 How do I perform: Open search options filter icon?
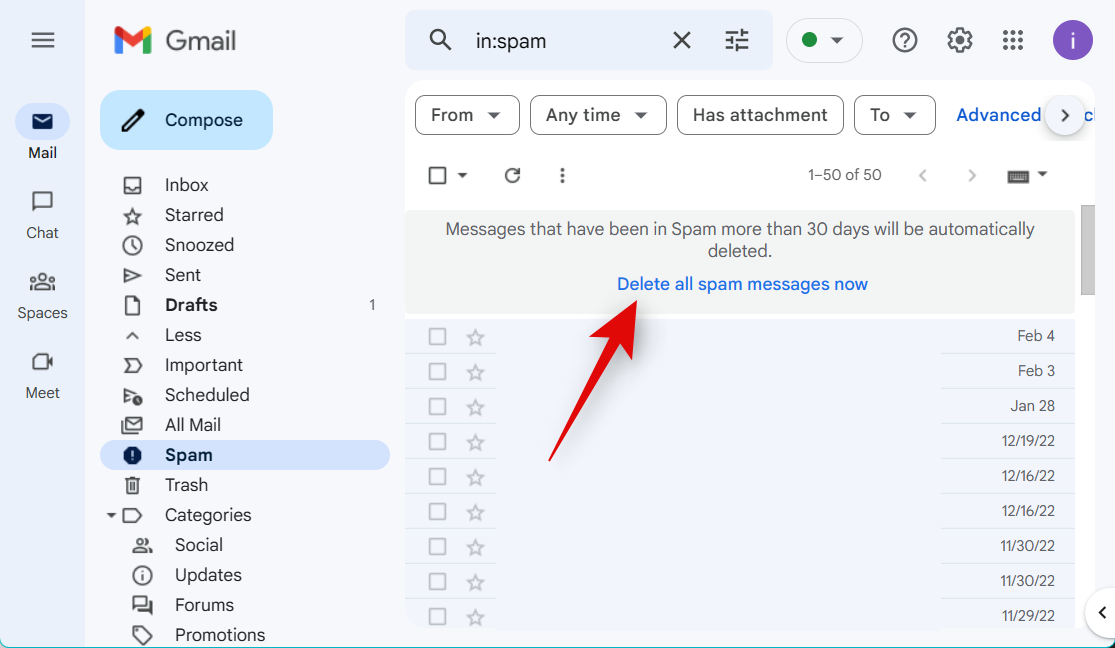pos(737,41)
